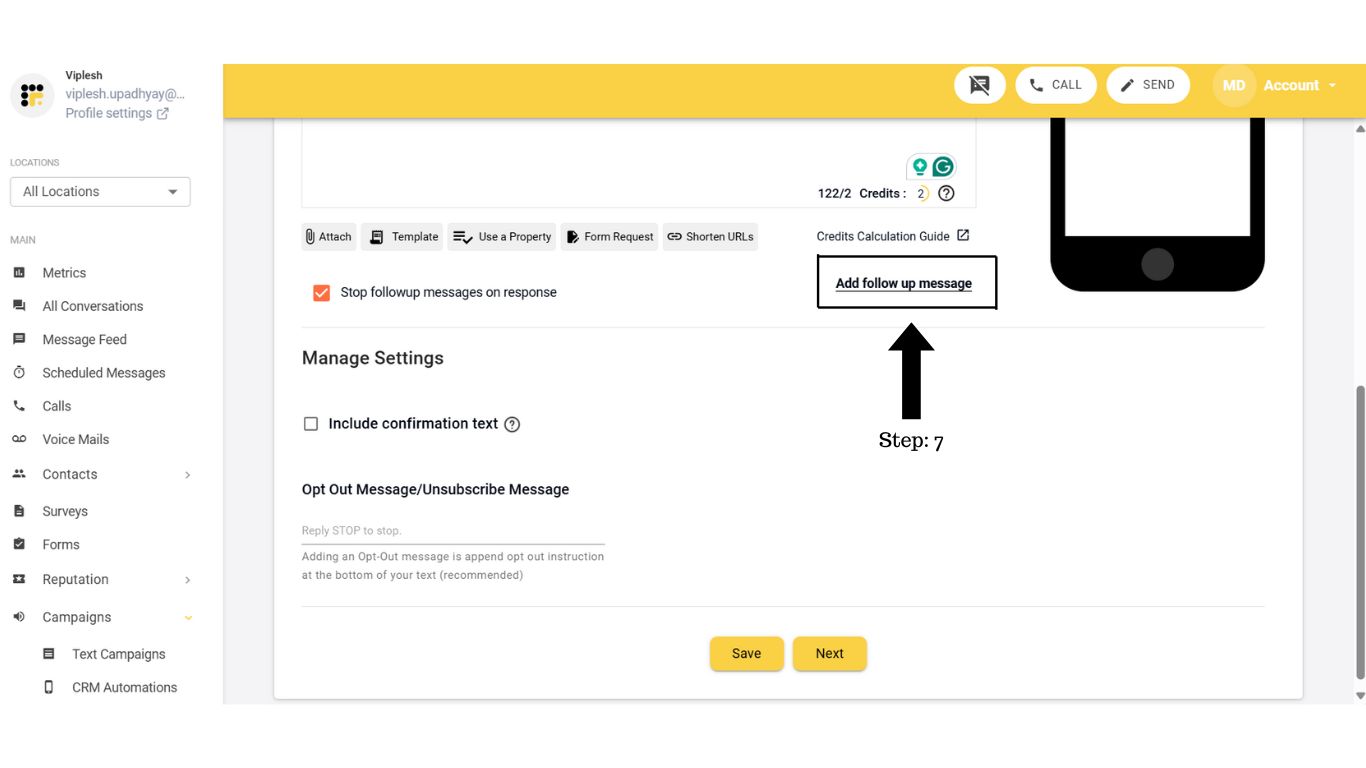Click the Attach paperclip icon
This screenshot has height=768, width=1366.
tap(310, 236)
